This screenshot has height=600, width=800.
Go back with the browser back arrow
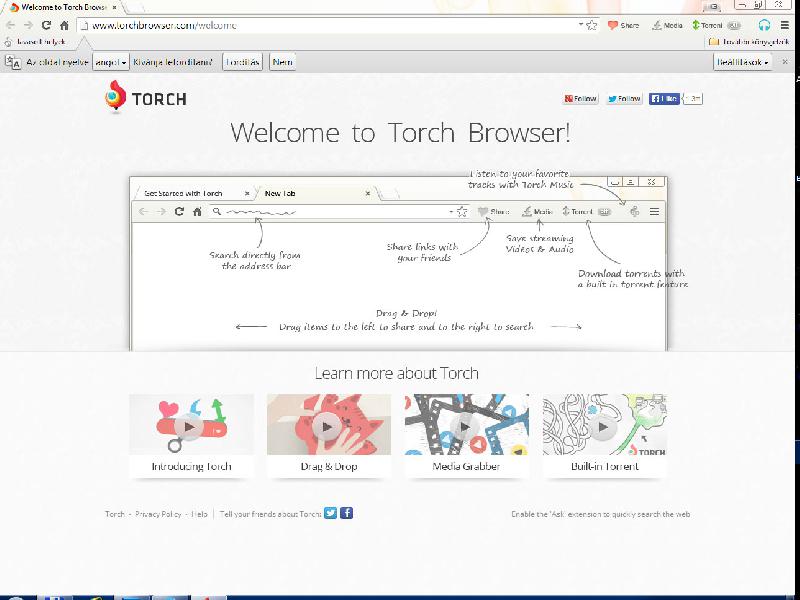[x=10, y=25]
